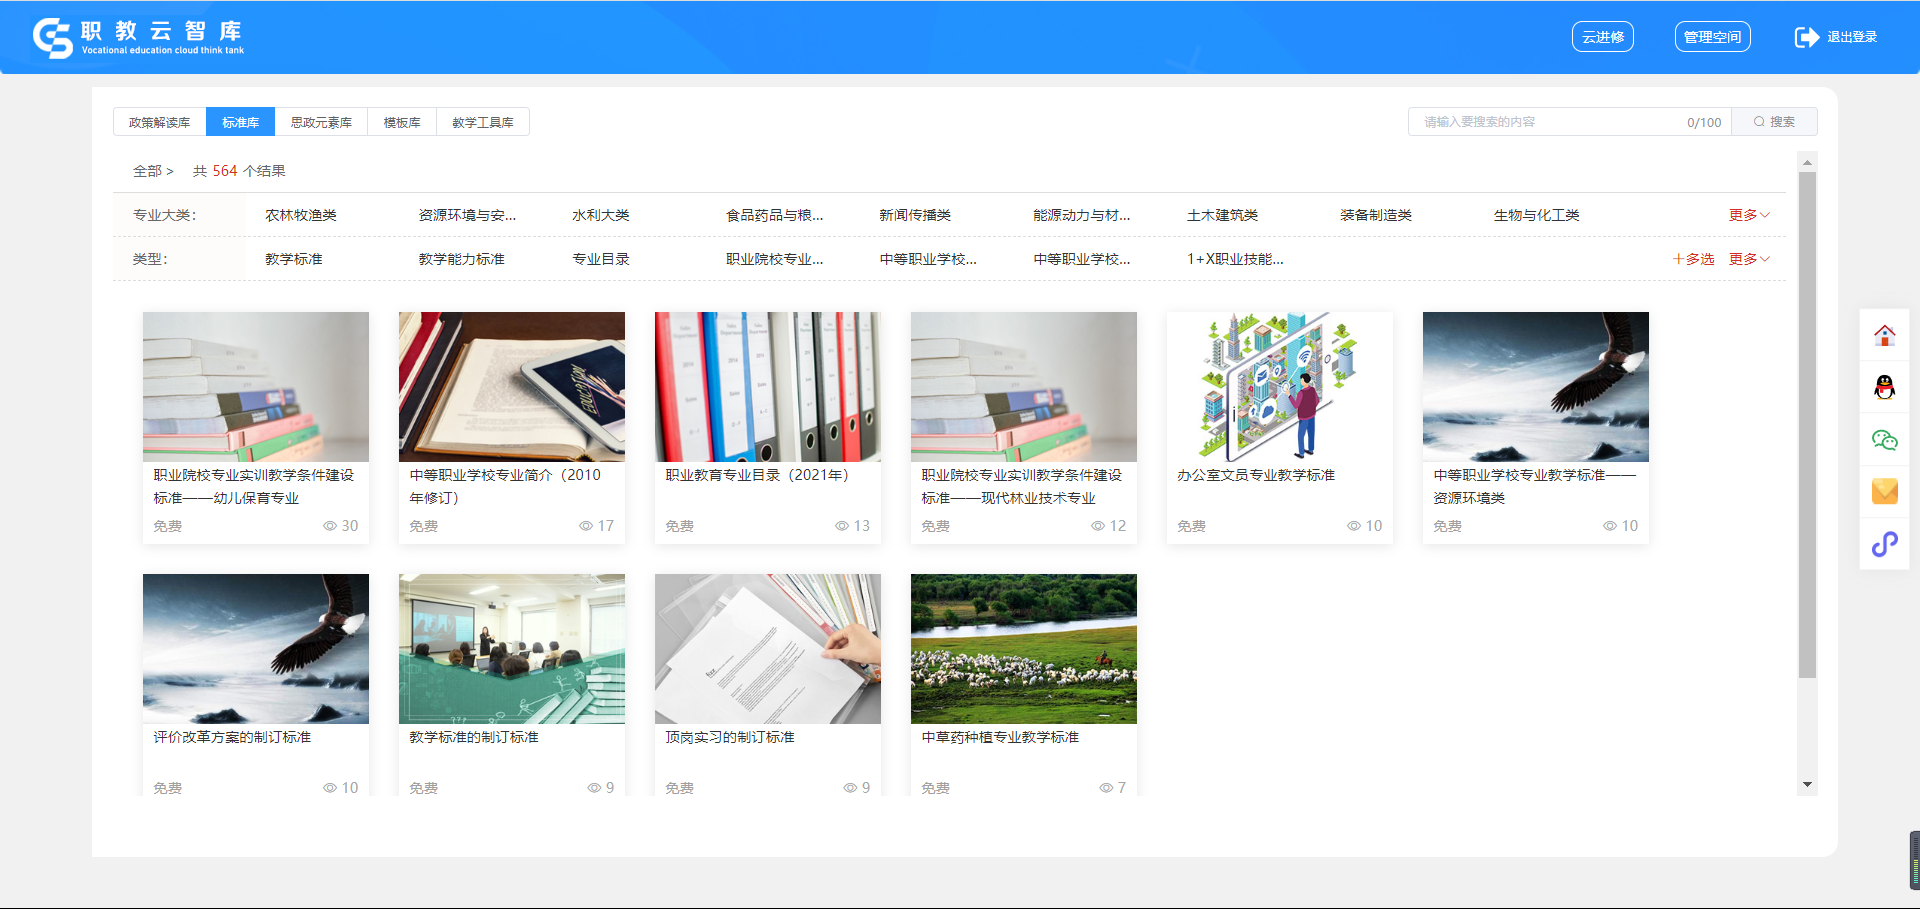Enable 多选 multi-select for type filter
This screenshot has height=909, width=1920.
coord(1693,259)
